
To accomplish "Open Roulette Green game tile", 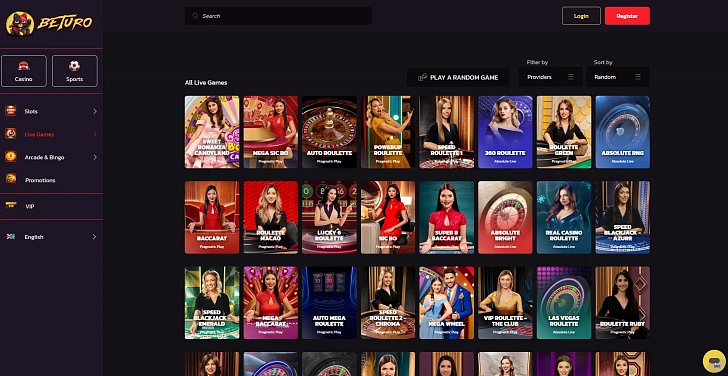I will coord(564,132).
